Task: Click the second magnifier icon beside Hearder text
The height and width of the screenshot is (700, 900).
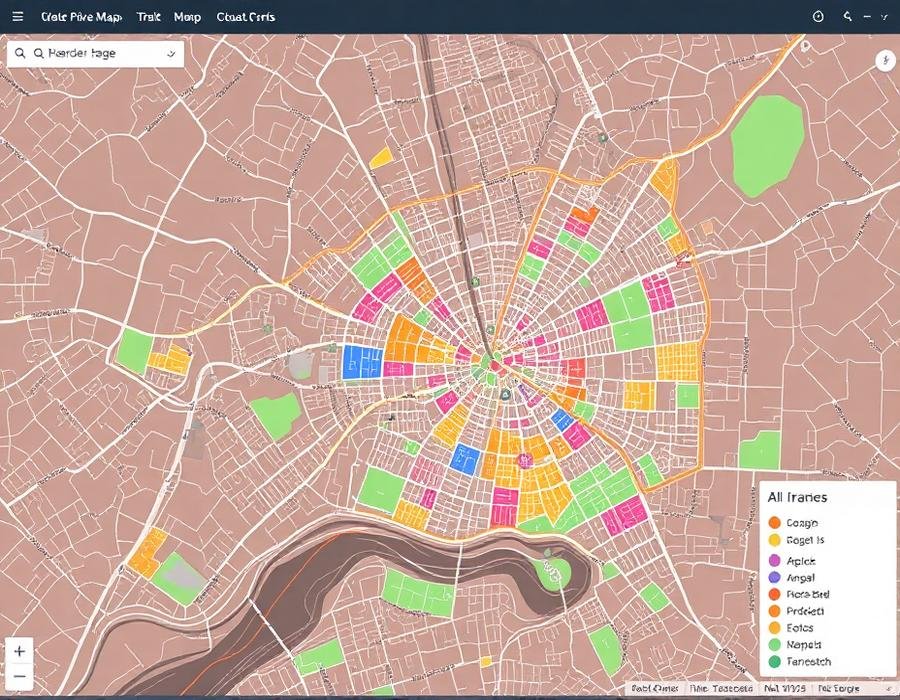Action: point(38,53)
